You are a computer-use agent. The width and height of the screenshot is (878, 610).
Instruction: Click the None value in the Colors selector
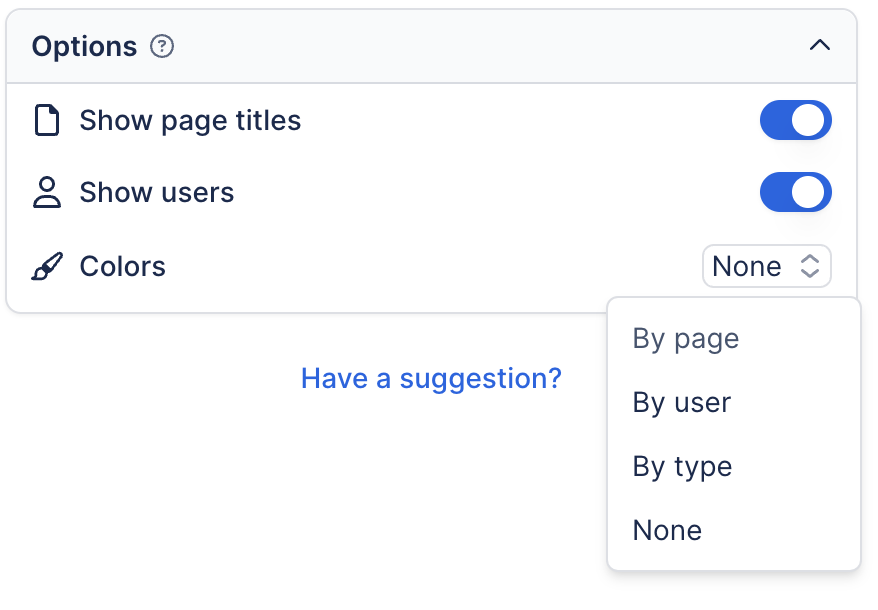tap(746, 267)
